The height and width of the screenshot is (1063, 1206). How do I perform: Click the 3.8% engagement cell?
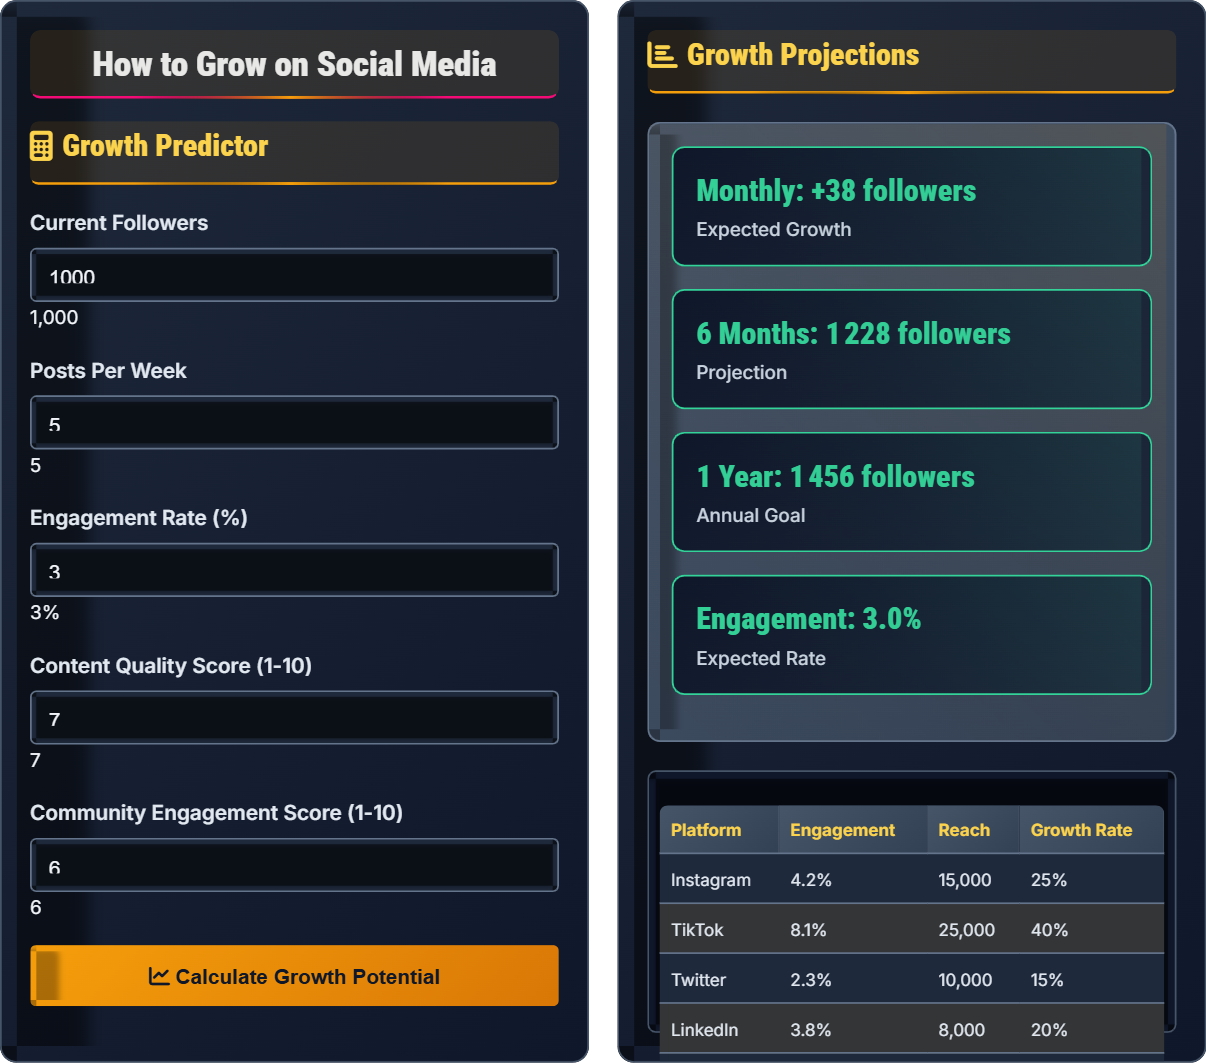(x=811, y=1030)
